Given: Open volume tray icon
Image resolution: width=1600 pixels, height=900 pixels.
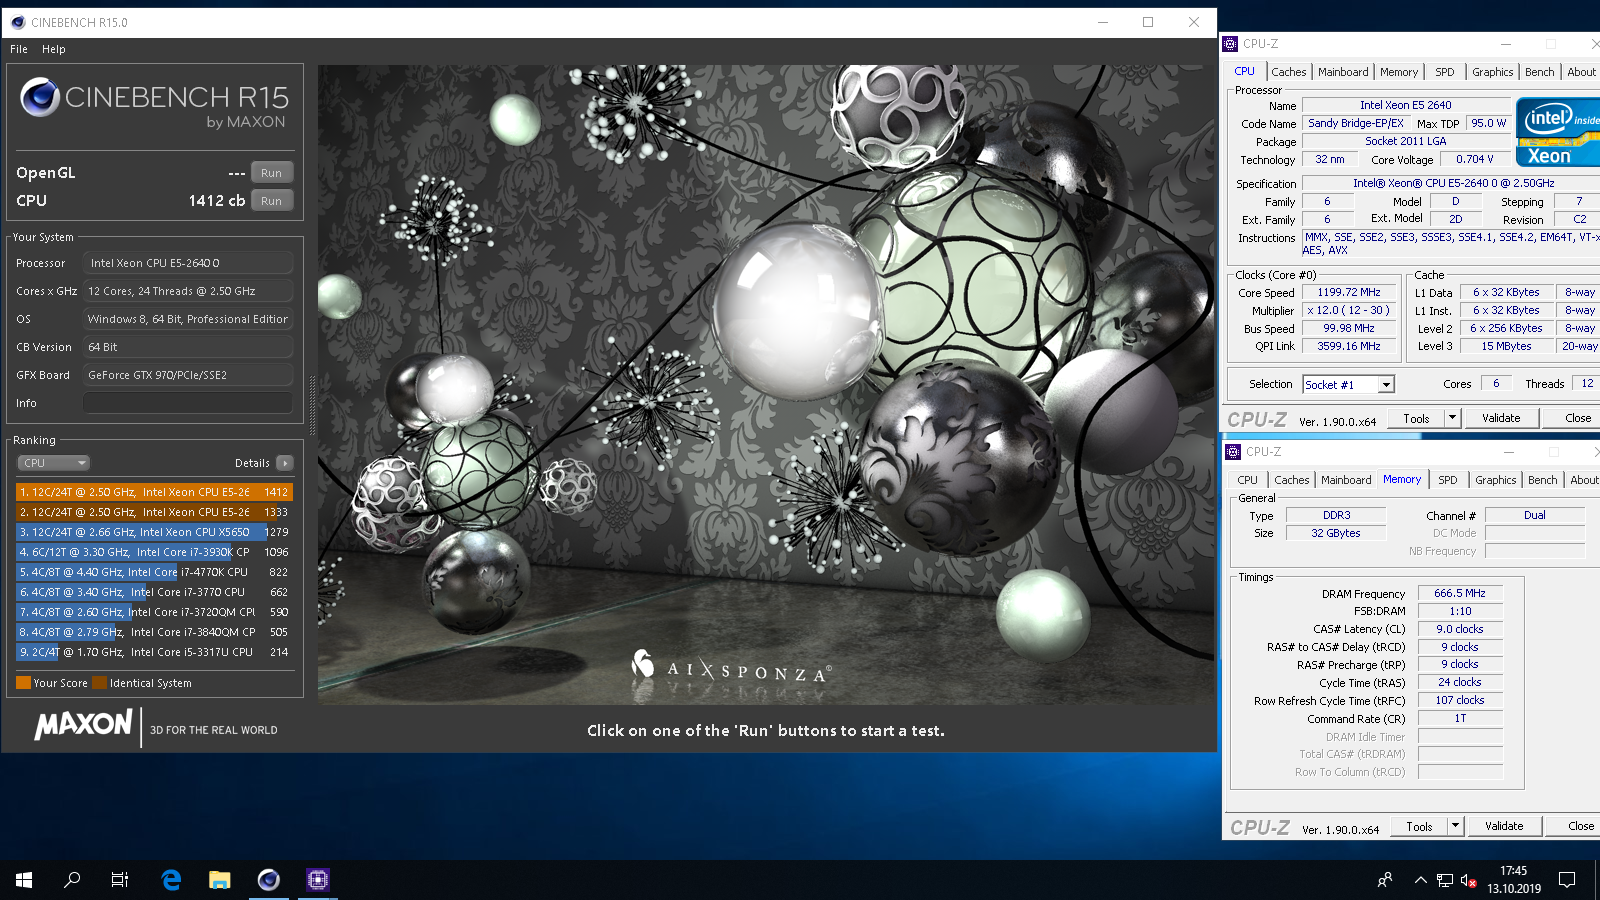Looking at the screenshot, I should 1469,880.
